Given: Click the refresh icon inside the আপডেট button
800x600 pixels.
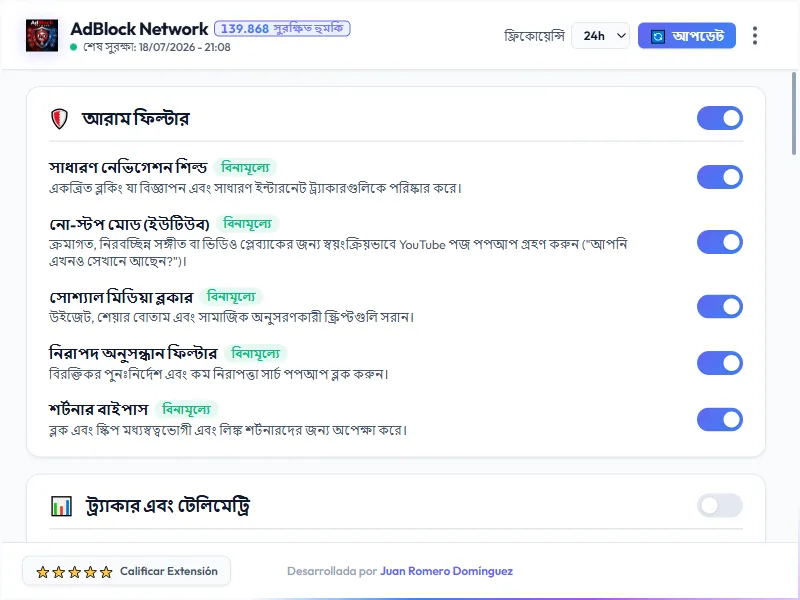Looking at the screenshot, I should (x=658, y=36).
